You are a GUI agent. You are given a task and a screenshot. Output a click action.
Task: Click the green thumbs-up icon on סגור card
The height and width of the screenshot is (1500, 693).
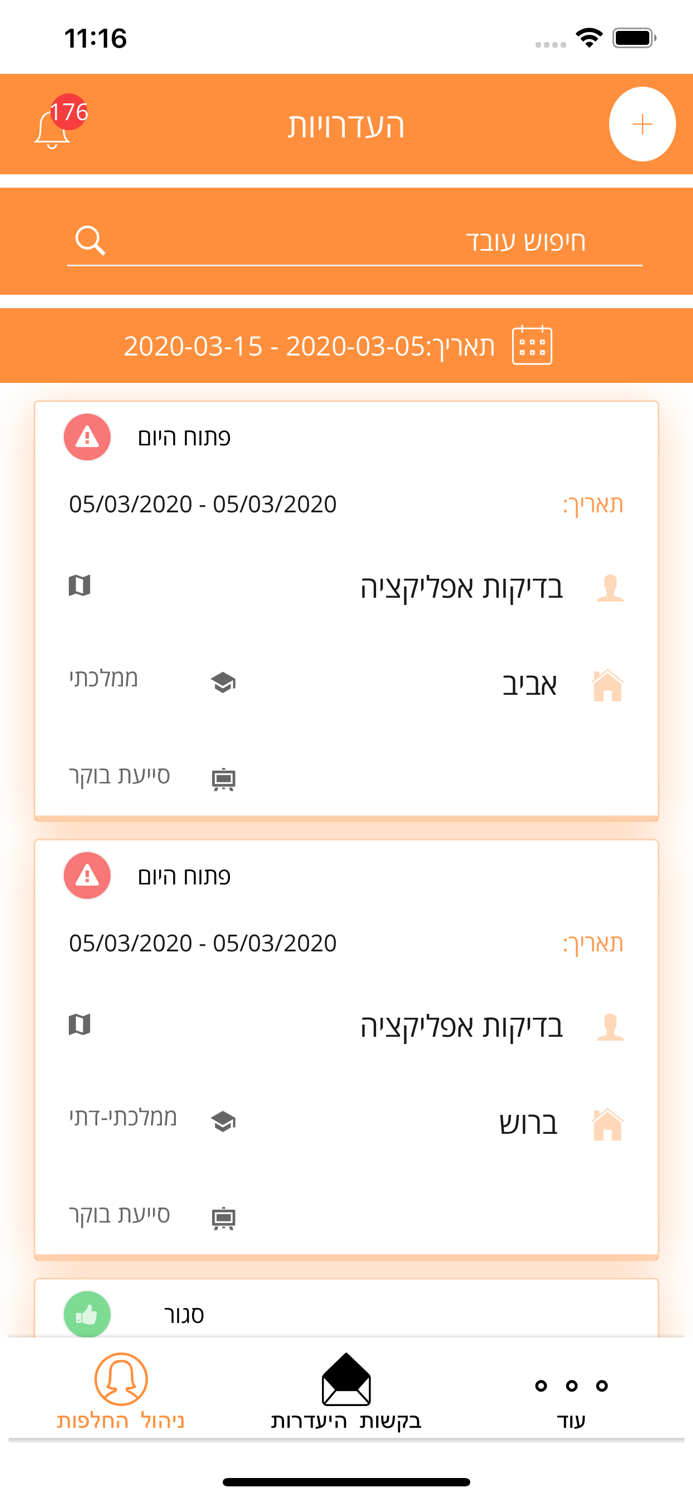87,1315
